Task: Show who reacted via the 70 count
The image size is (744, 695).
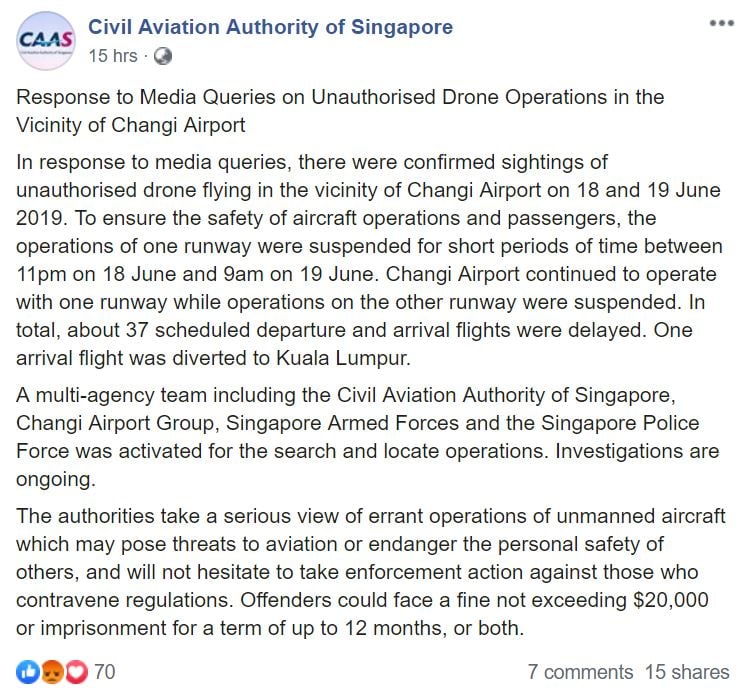Action: [104, 671]
